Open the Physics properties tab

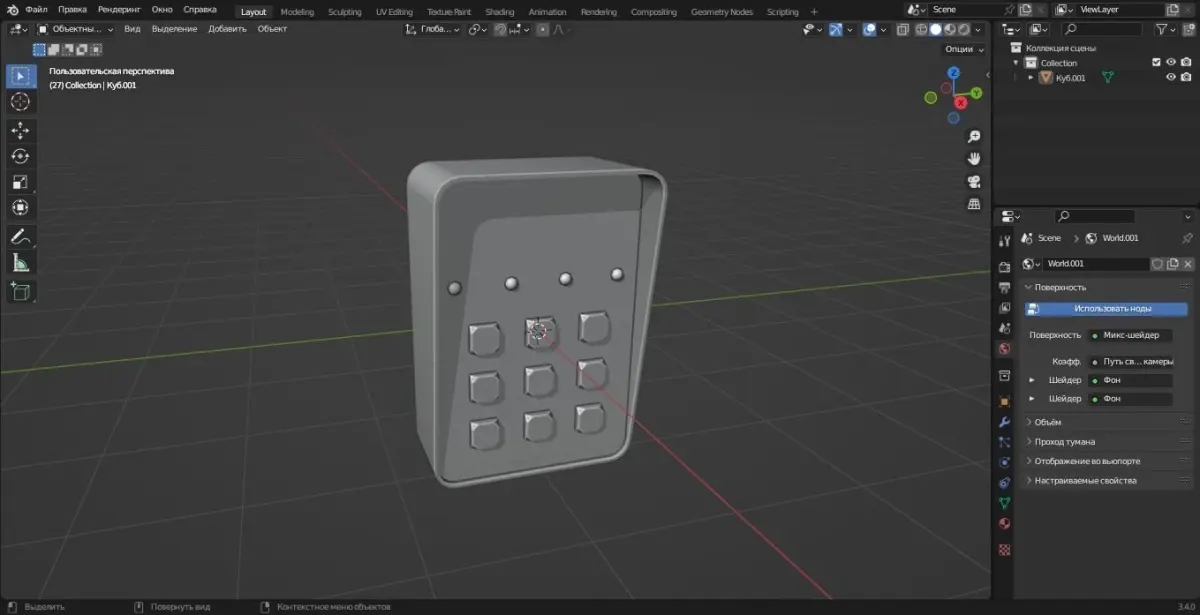pyautogui.click(x=1005, y=462)
